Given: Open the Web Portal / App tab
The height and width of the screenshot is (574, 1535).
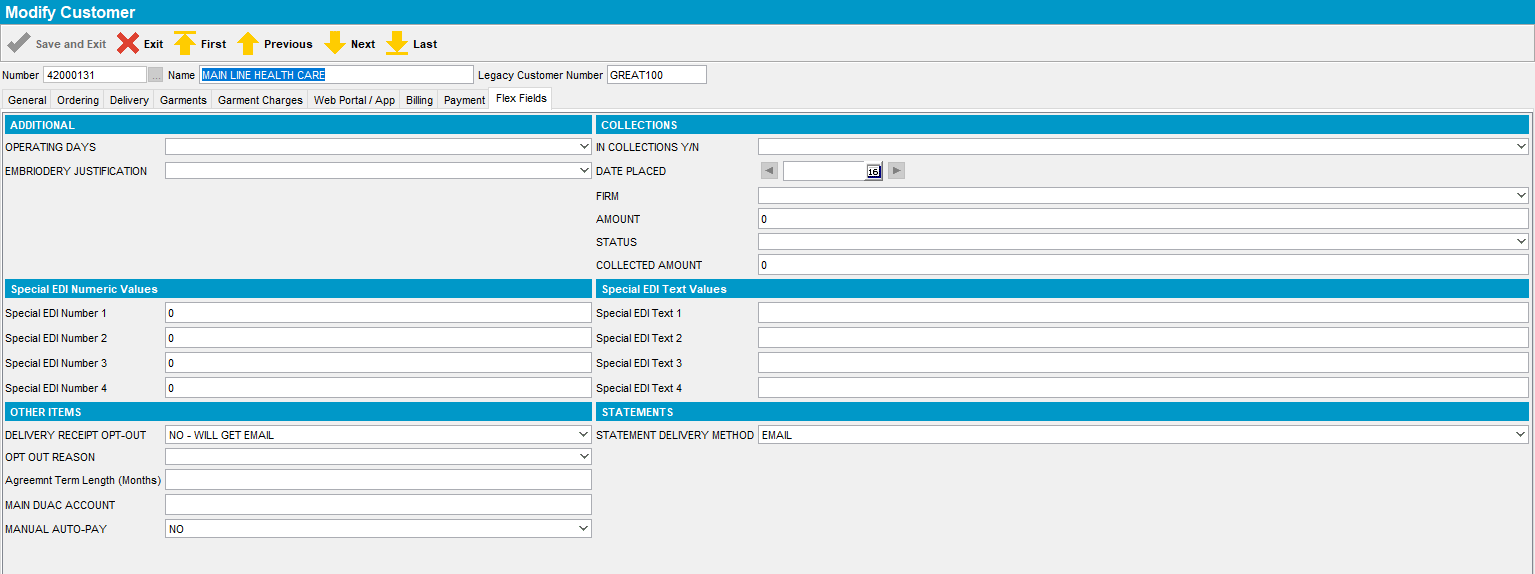Looking at the screenshot, I should click(354, 100).
